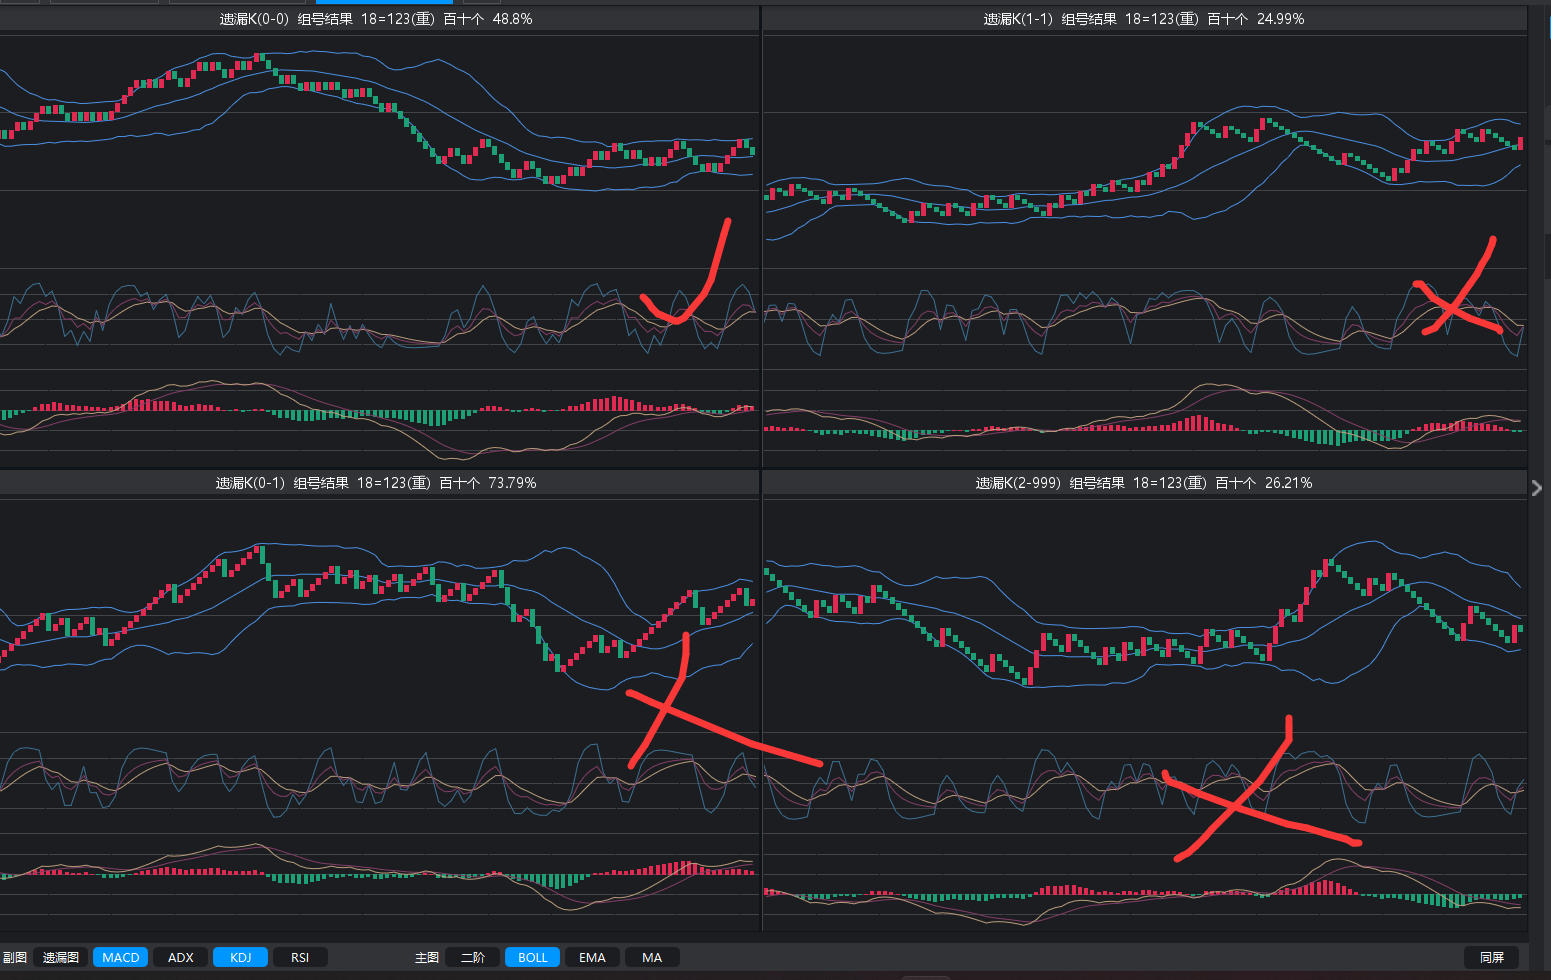Select the 遗漏K(2-999) chart title bar
Viewport: 1551px width, 980px height.
pyautogui.click(x=1144, y=483)
